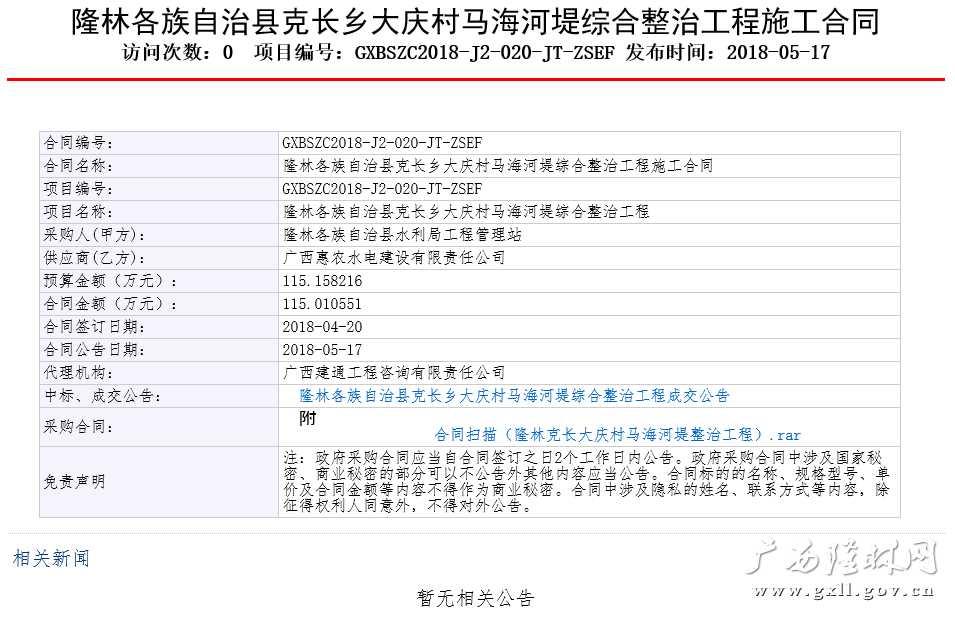Click the disclaimer note paragraph text
Image resolution: width=955 pixels, height=617 pixels.
click(x=587, y=482)
